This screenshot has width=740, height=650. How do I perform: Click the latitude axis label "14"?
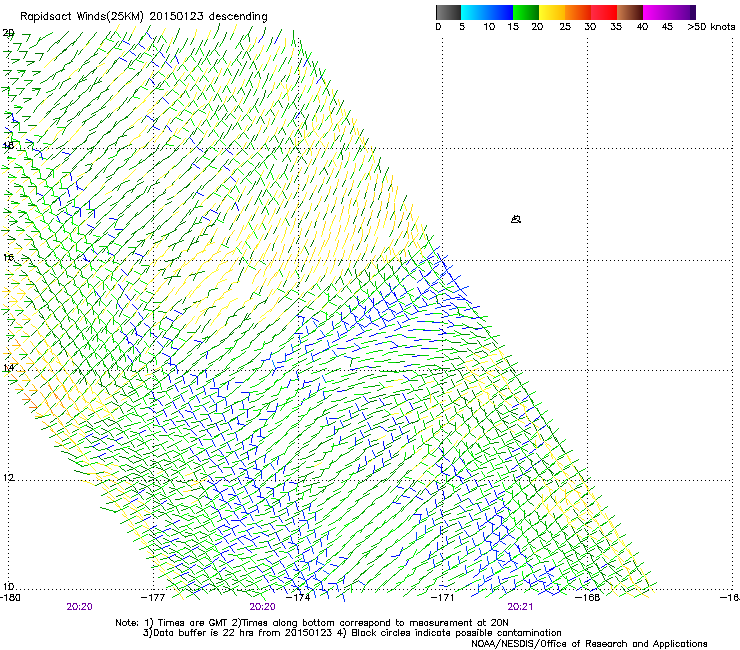(x=8, y=367)
